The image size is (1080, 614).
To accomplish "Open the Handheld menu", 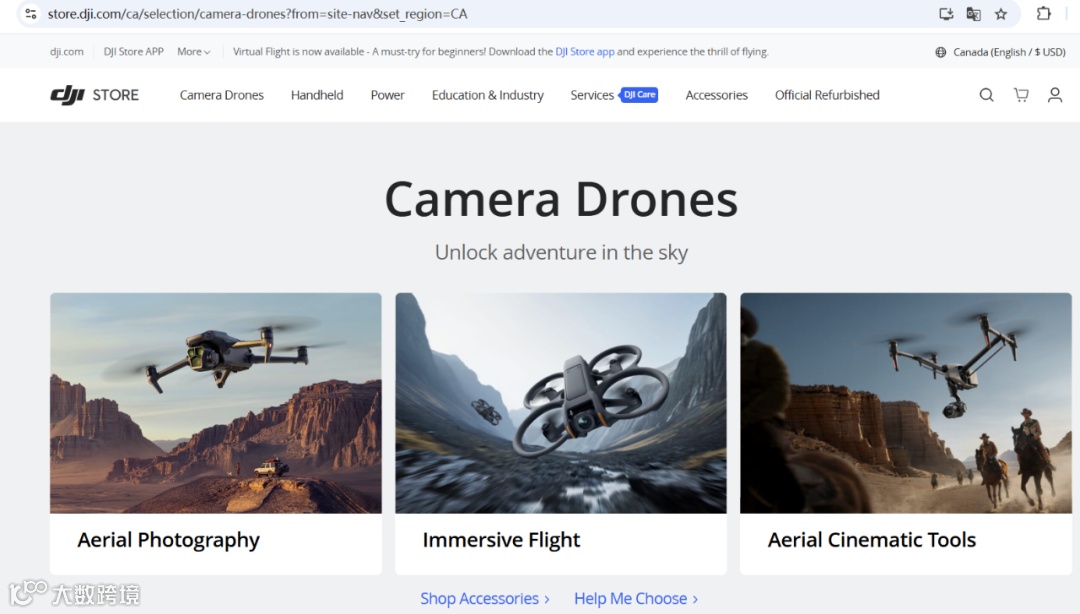I will point(317,95).
